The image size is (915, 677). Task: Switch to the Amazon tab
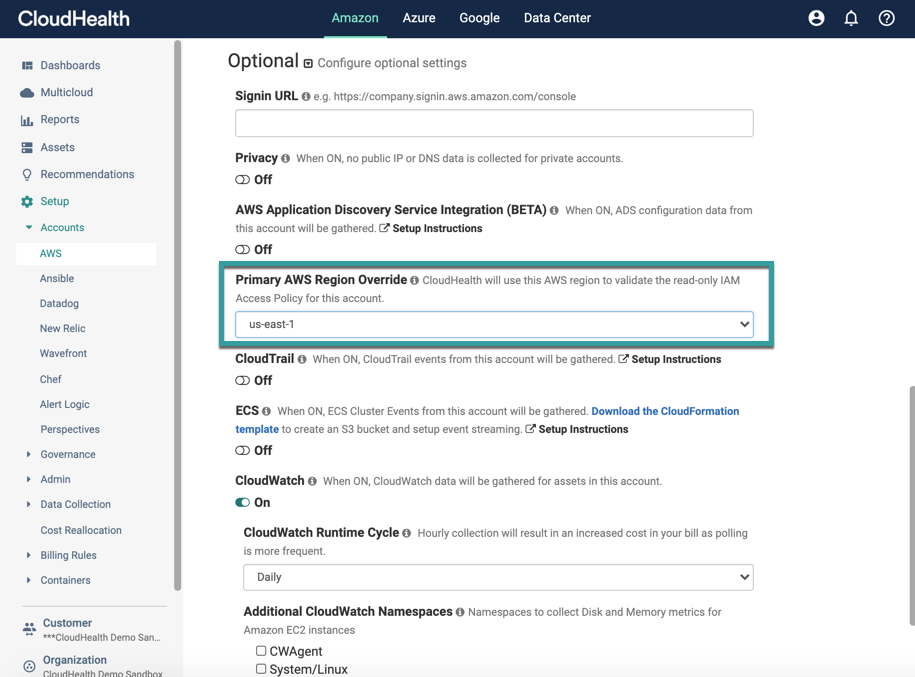click(355, 18)
